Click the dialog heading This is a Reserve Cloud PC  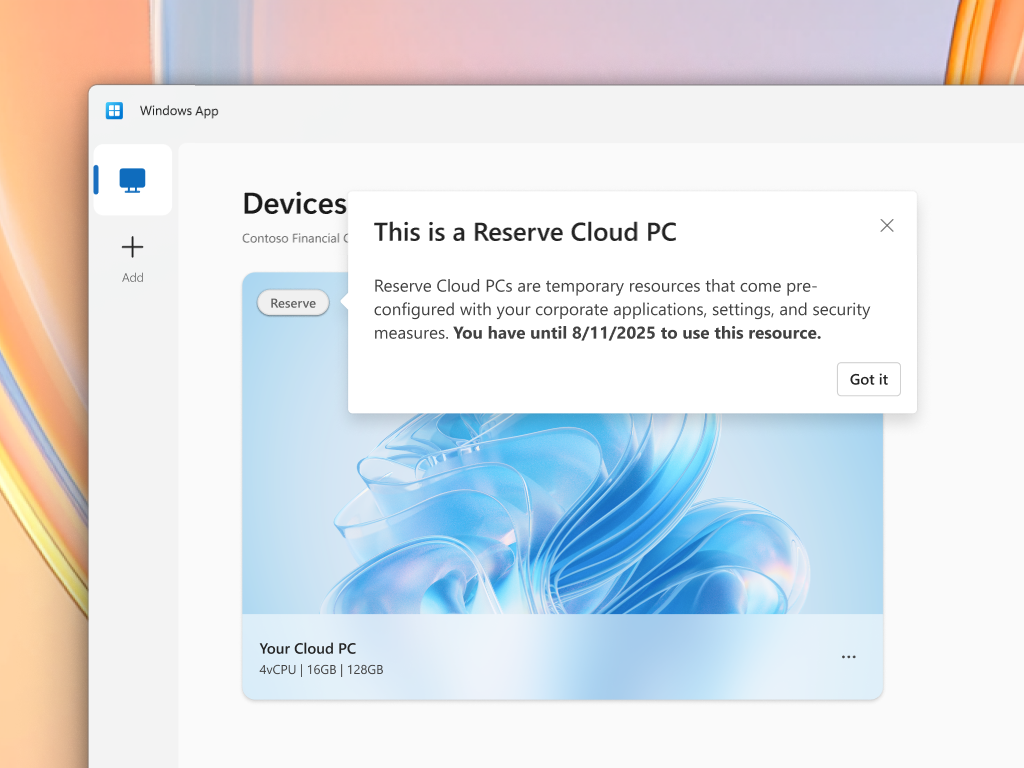coord(525,232)
